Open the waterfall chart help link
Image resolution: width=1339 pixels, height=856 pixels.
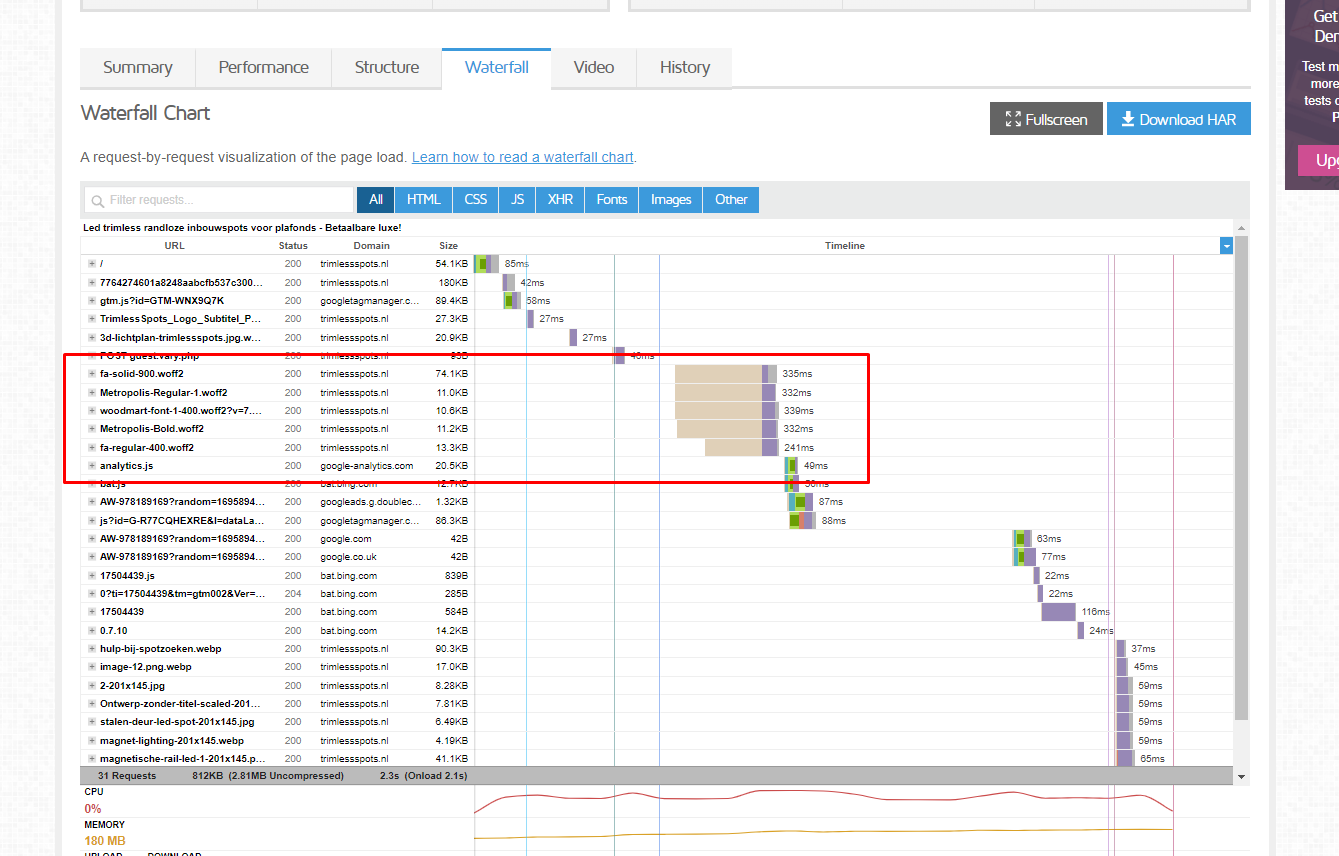pos(523,157)
